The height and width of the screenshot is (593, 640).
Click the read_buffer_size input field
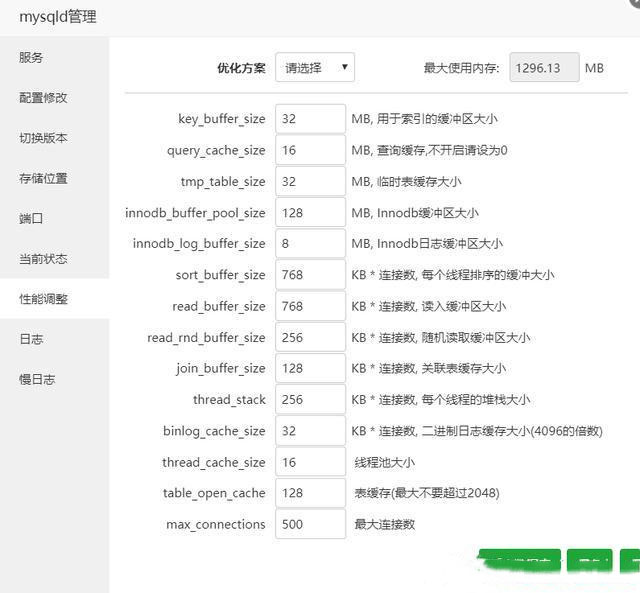point(310,306)
